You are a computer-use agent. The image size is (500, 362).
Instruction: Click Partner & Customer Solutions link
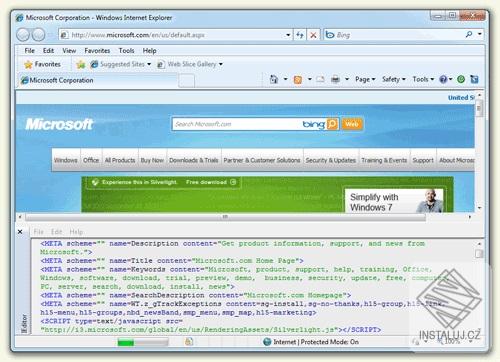[x=262, y=160]
